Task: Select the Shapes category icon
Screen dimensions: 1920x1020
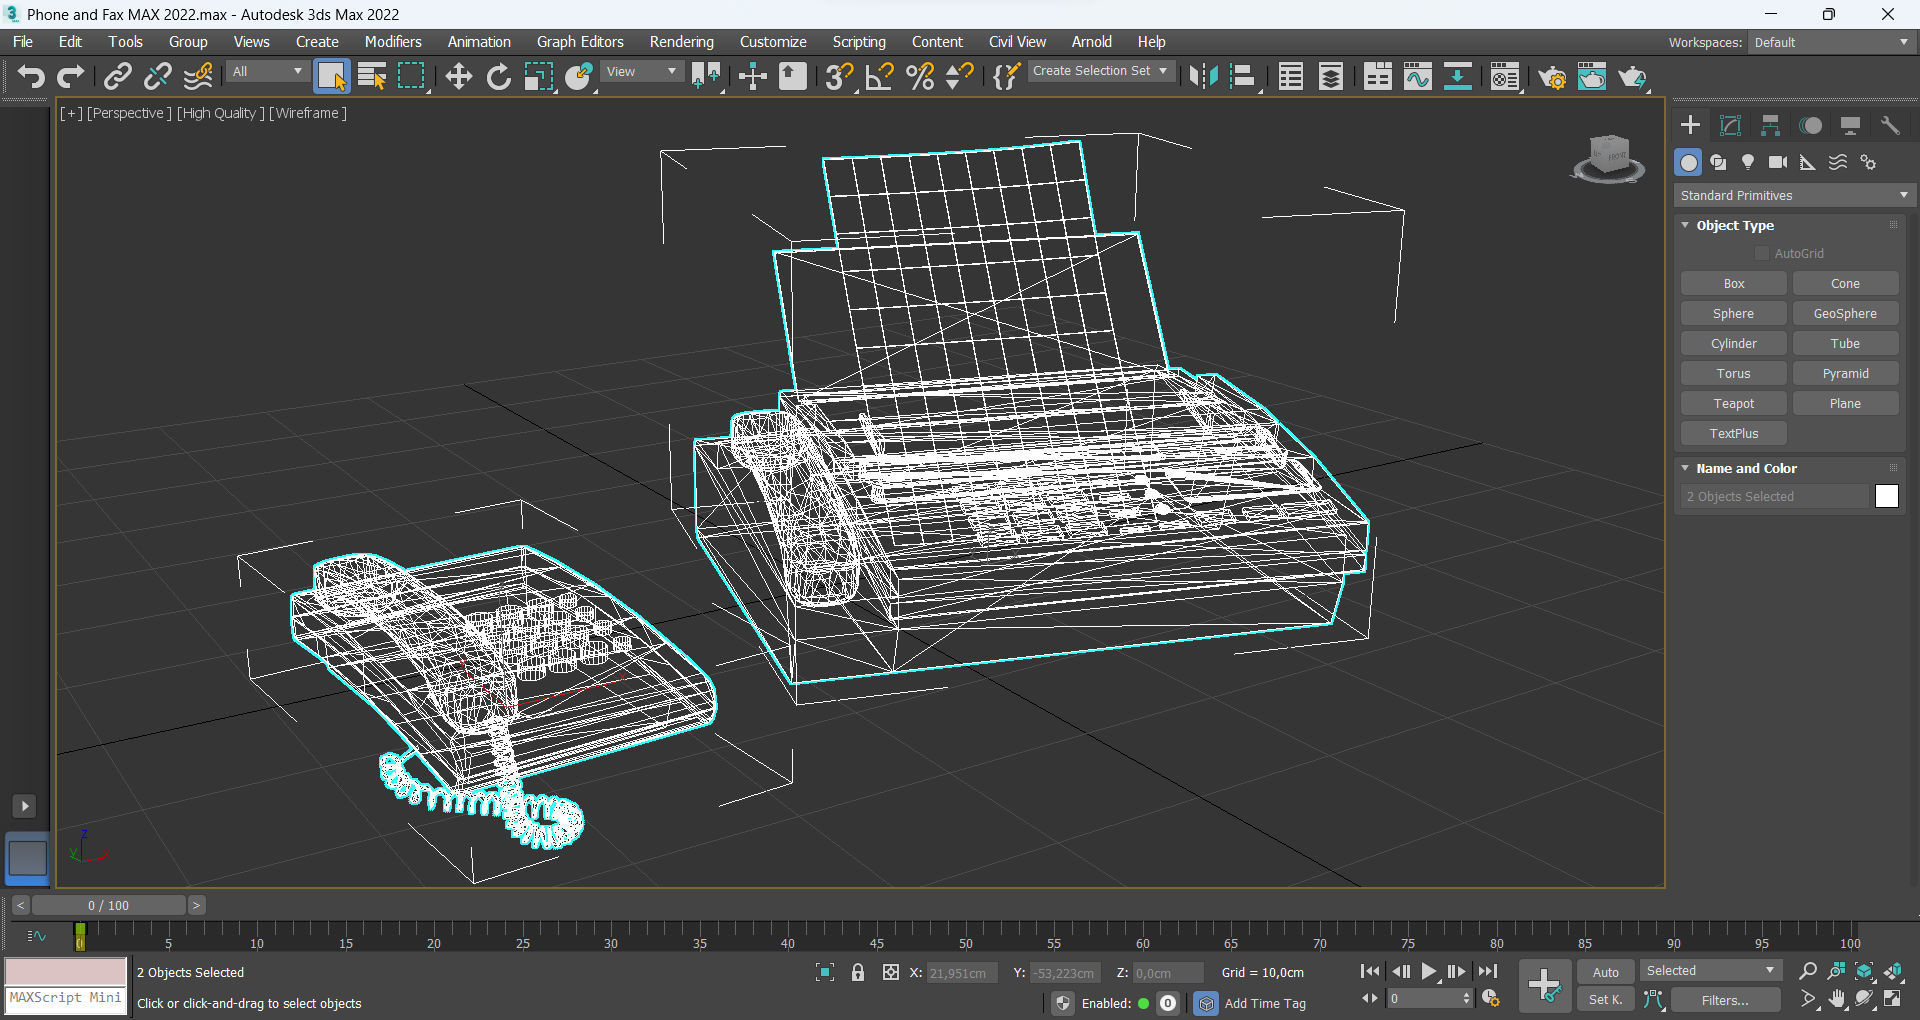Action: pos(1718,162)
